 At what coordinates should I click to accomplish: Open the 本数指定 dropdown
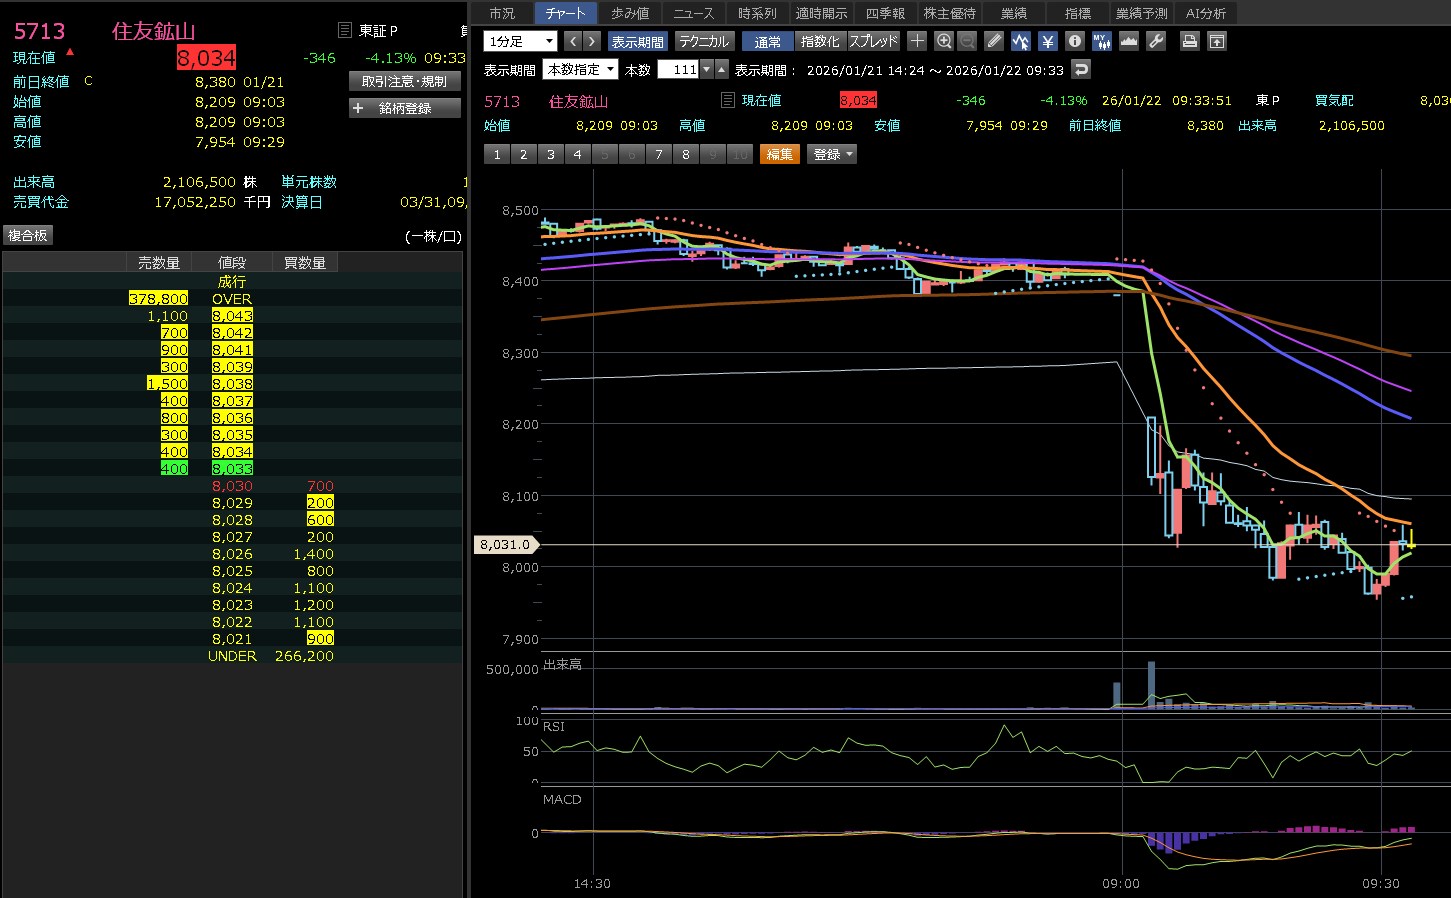tap(580, 69)
